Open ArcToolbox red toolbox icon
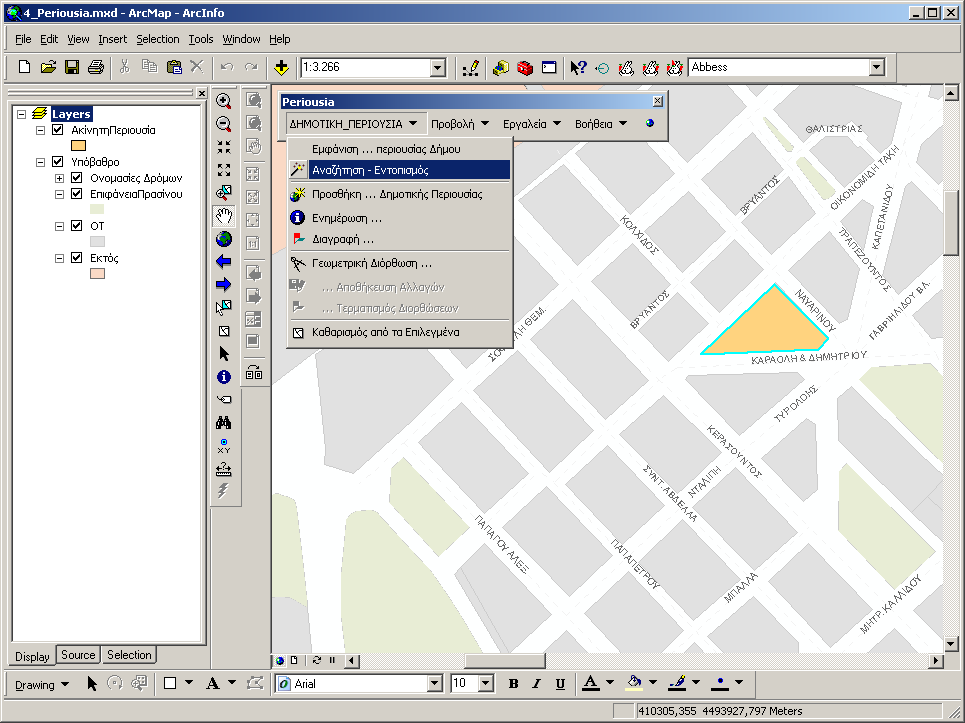The height and width of the screenshot is (723, 965). tap(525, 67)
